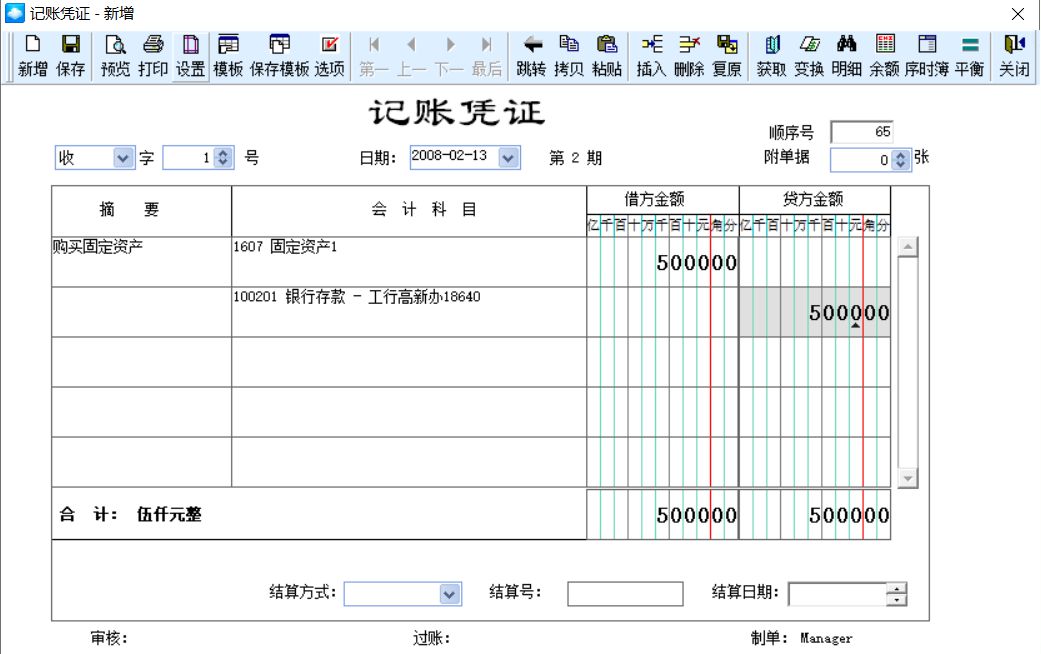Click the total debit amount 500000
Screen dimensions: 1041x654
click(663, 515)
